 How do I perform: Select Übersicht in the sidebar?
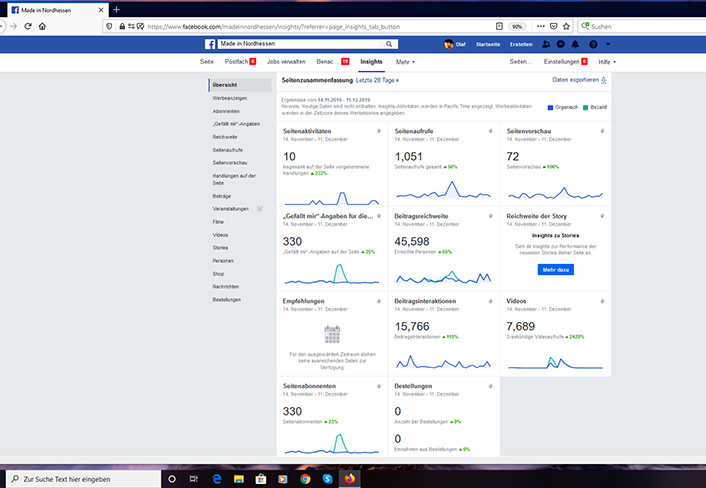coord(240,85)
